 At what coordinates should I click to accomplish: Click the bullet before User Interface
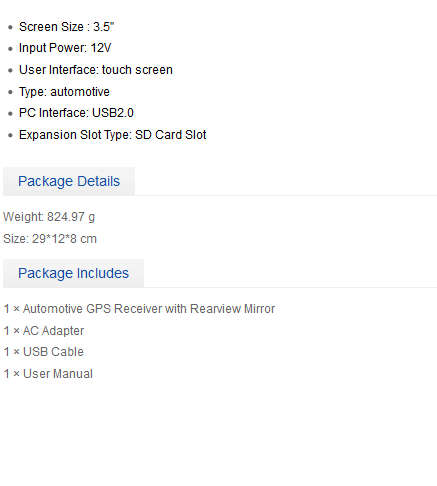pyautogui.click(x=10, y=70)
